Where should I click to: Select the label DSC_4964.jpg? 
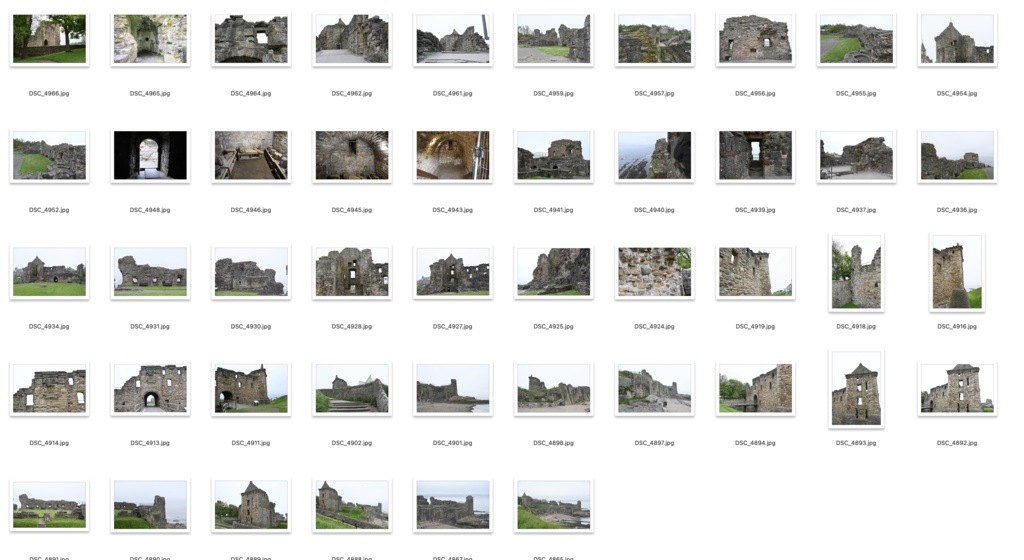pos(251,94)
